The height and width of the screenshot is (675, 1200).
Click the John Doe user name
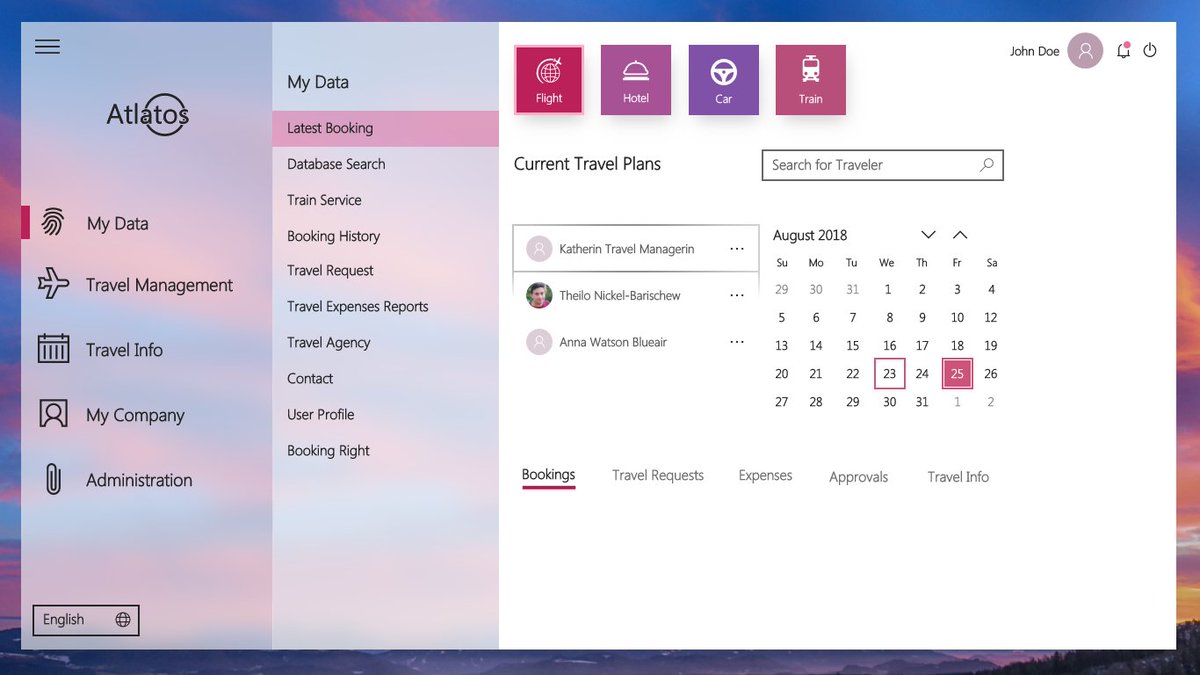[1034, 51]
